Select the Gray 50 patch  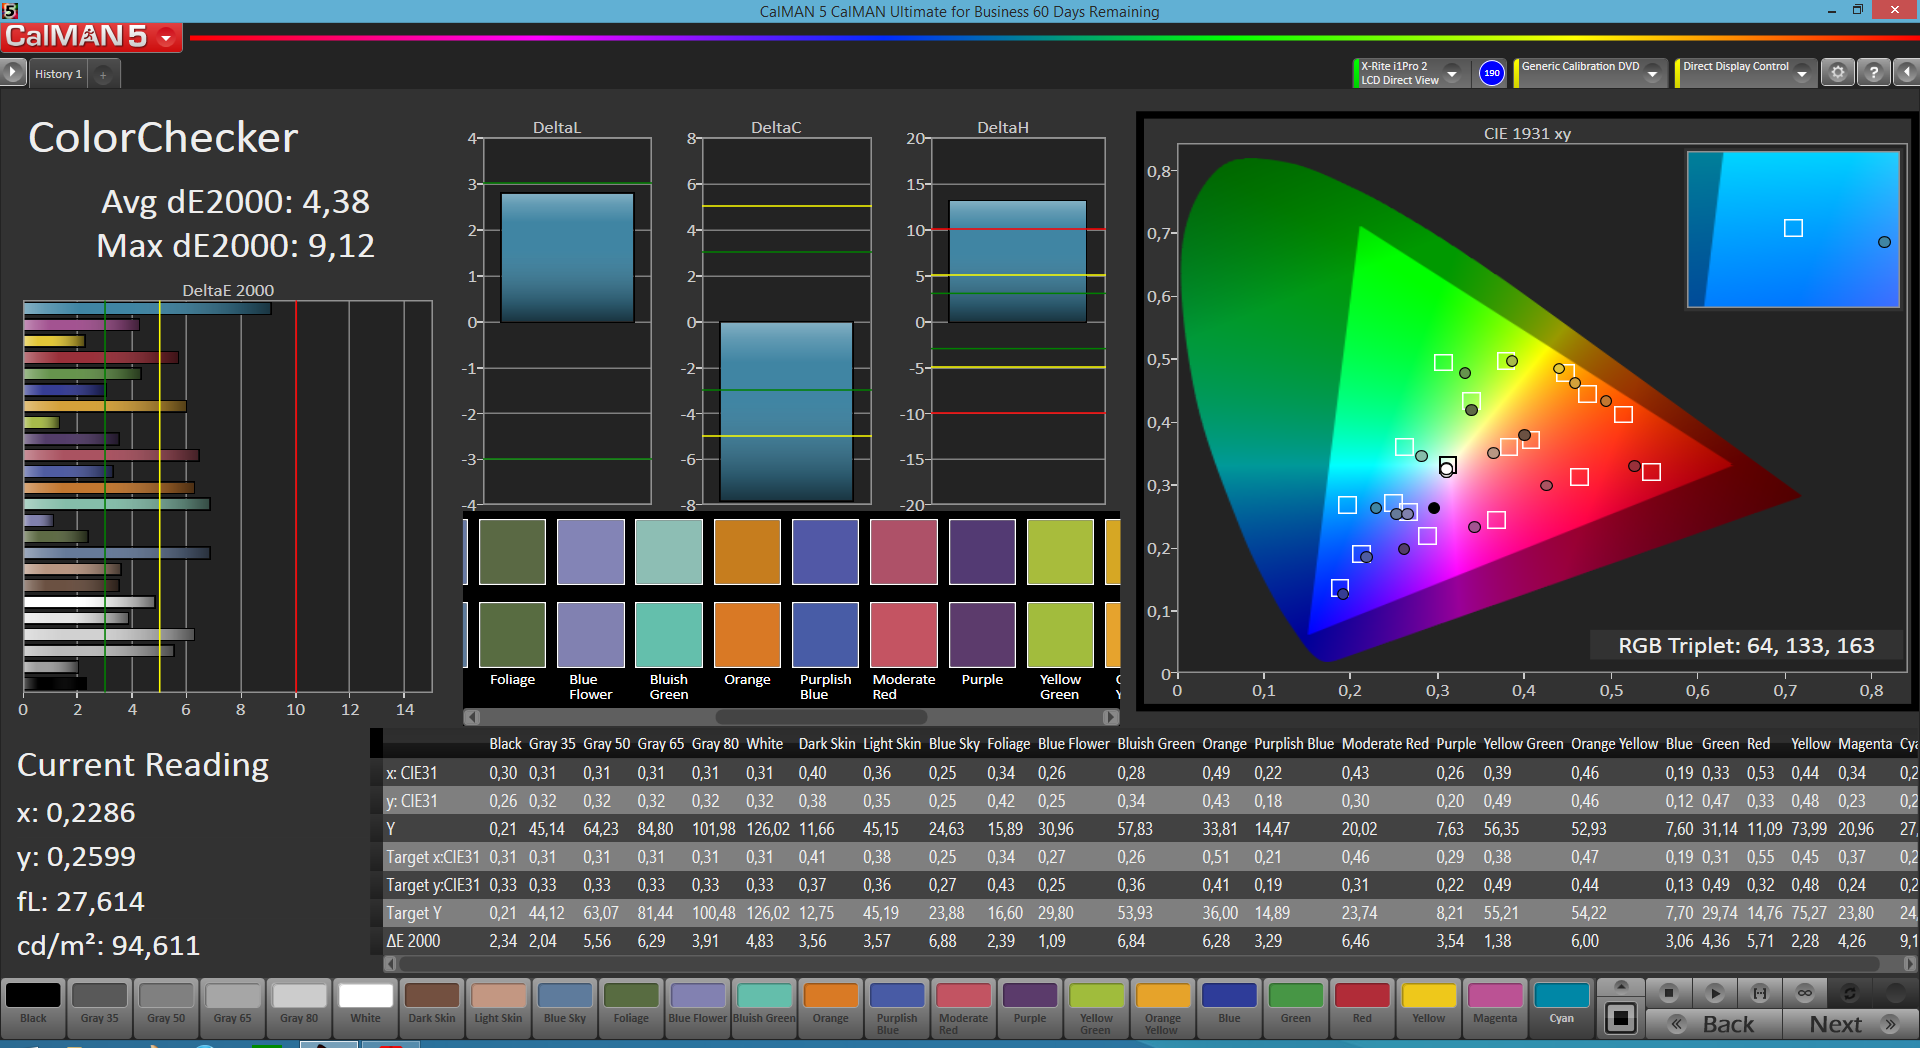tap(166, 1007)
